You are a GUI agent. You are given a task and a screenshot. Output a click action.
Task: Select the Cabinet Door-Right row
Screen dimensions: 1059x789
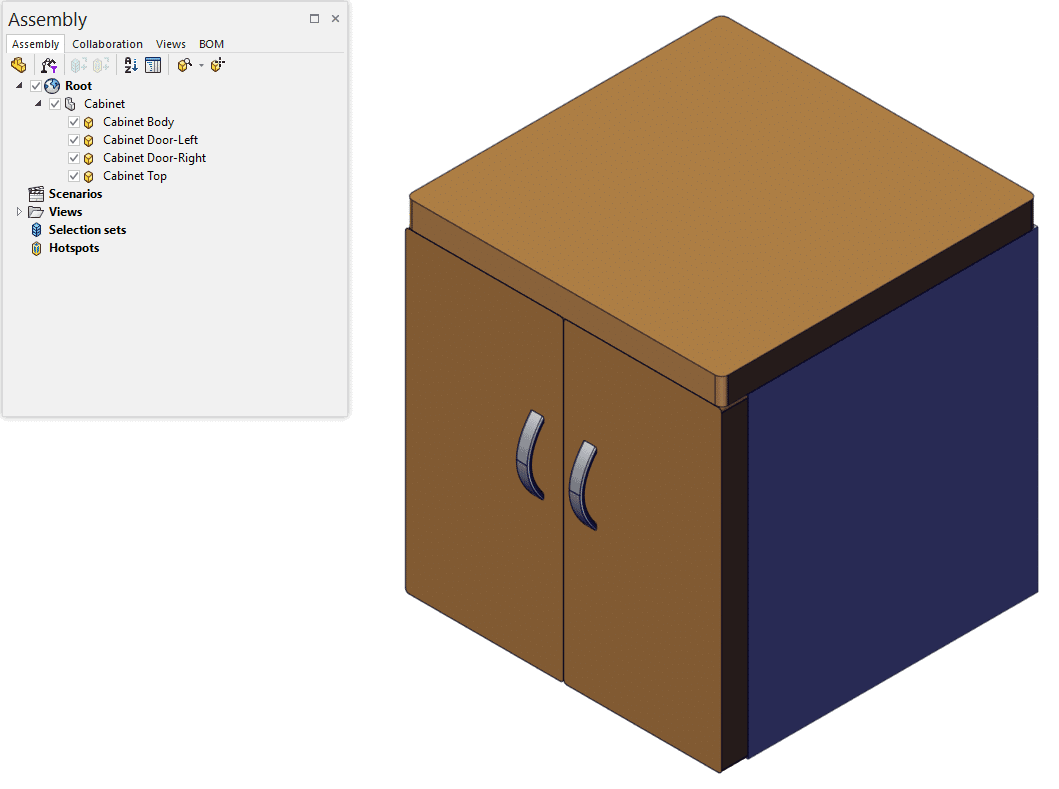154,158
